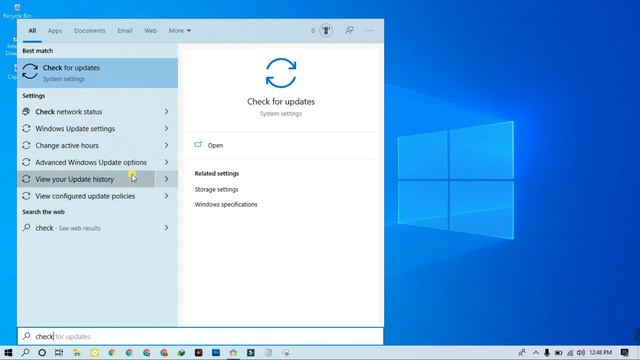Click the sync icon next to Windows Update settings

pos(26,129)
